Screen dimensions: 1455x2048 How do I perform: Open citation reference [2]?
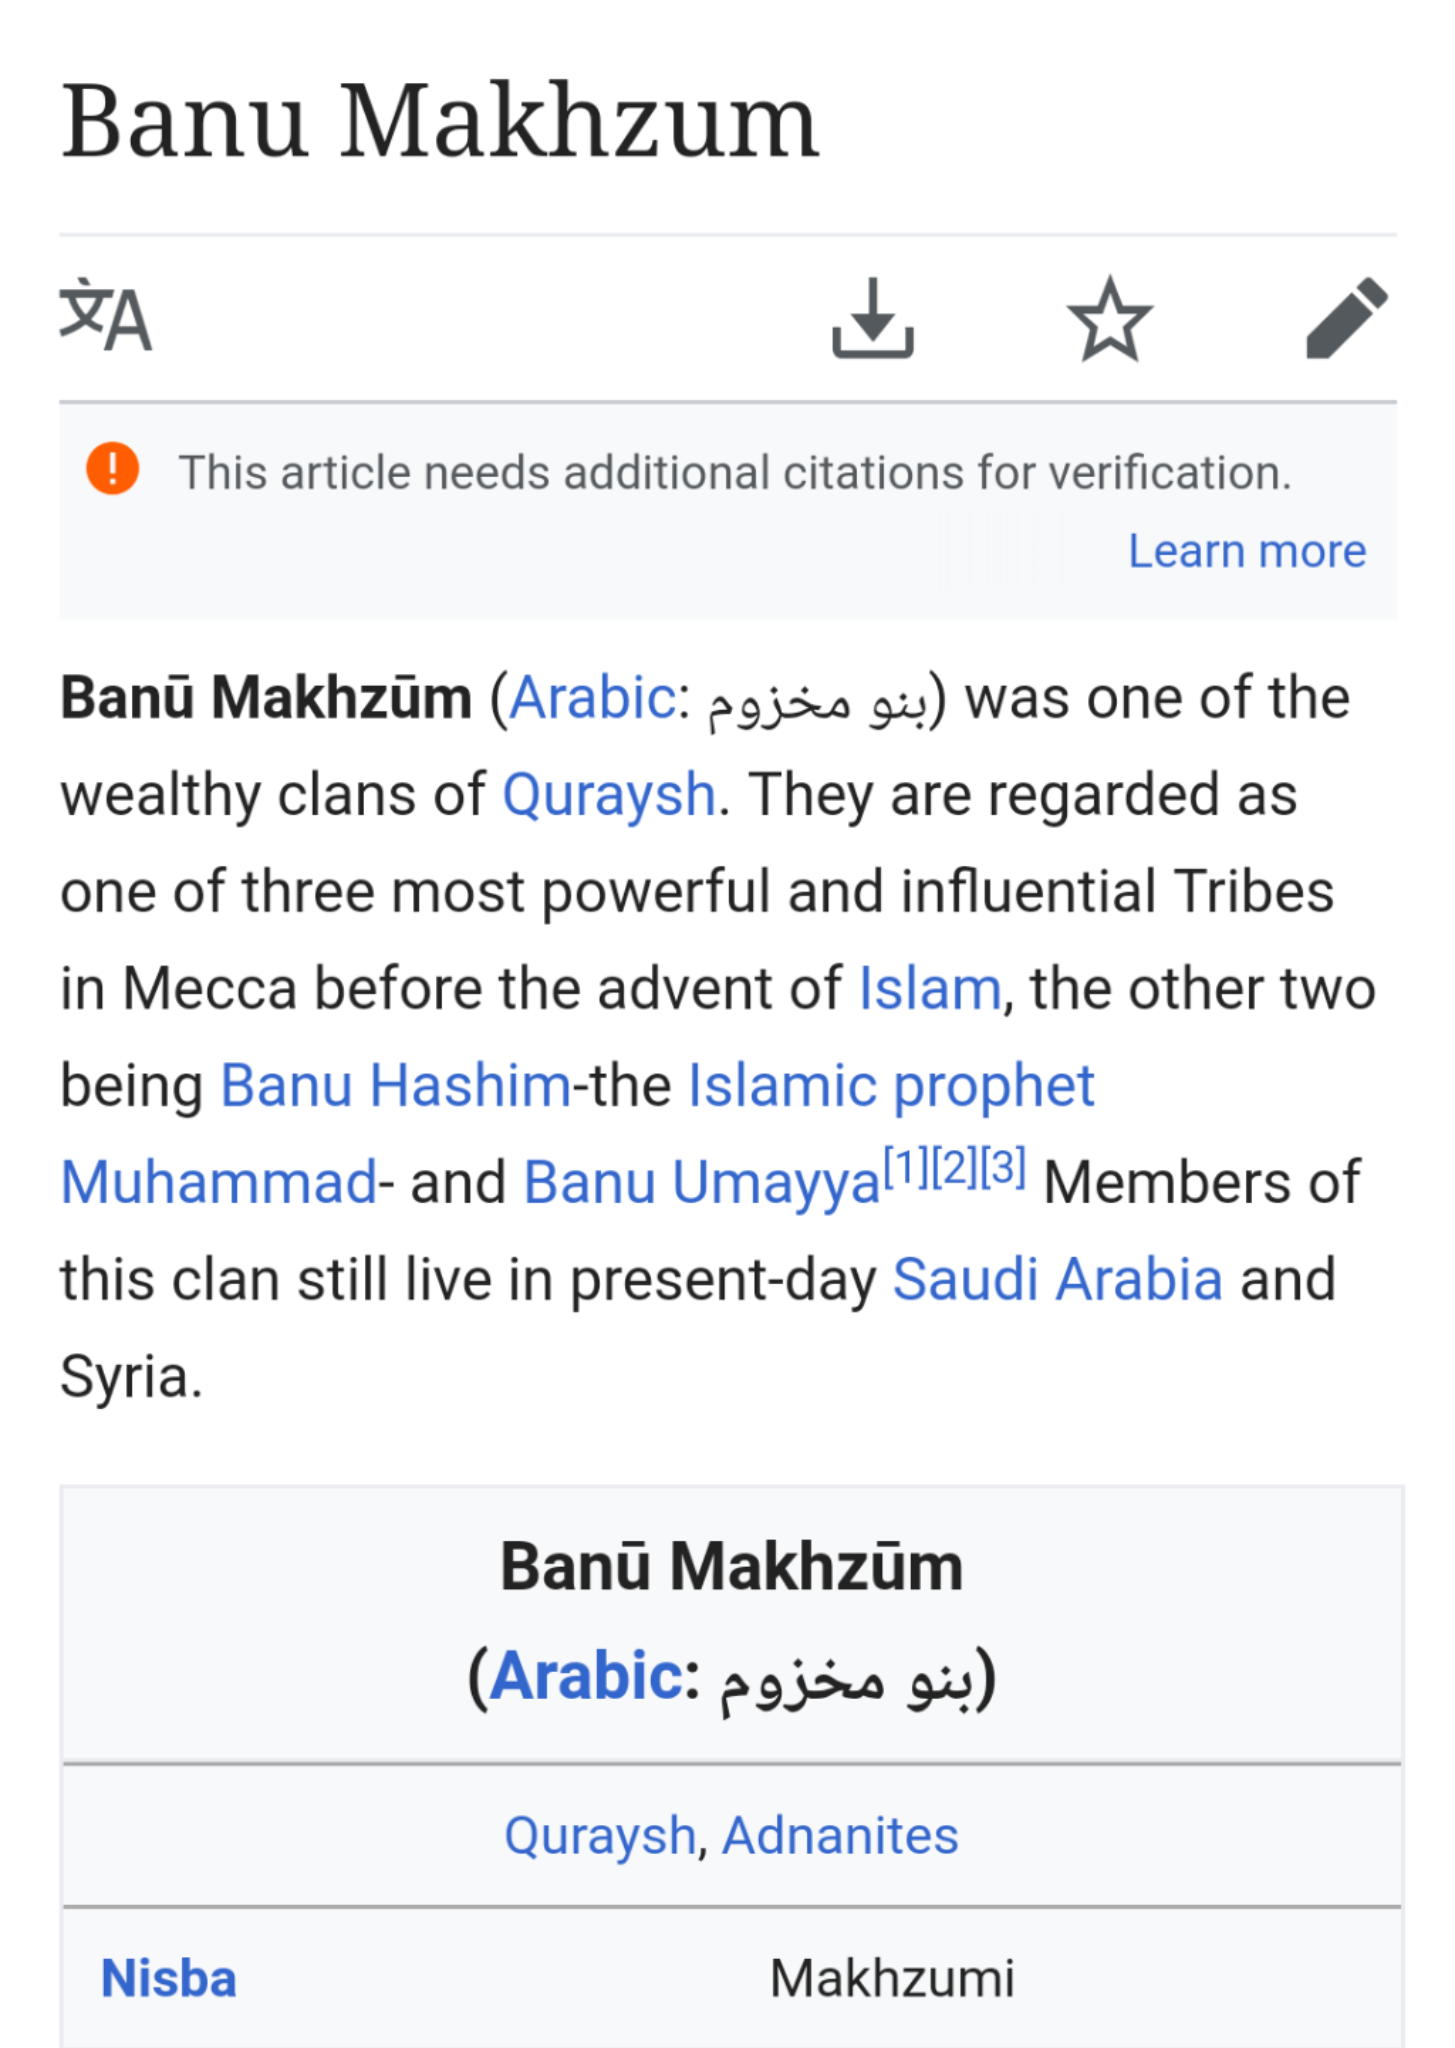point(954,1166)
